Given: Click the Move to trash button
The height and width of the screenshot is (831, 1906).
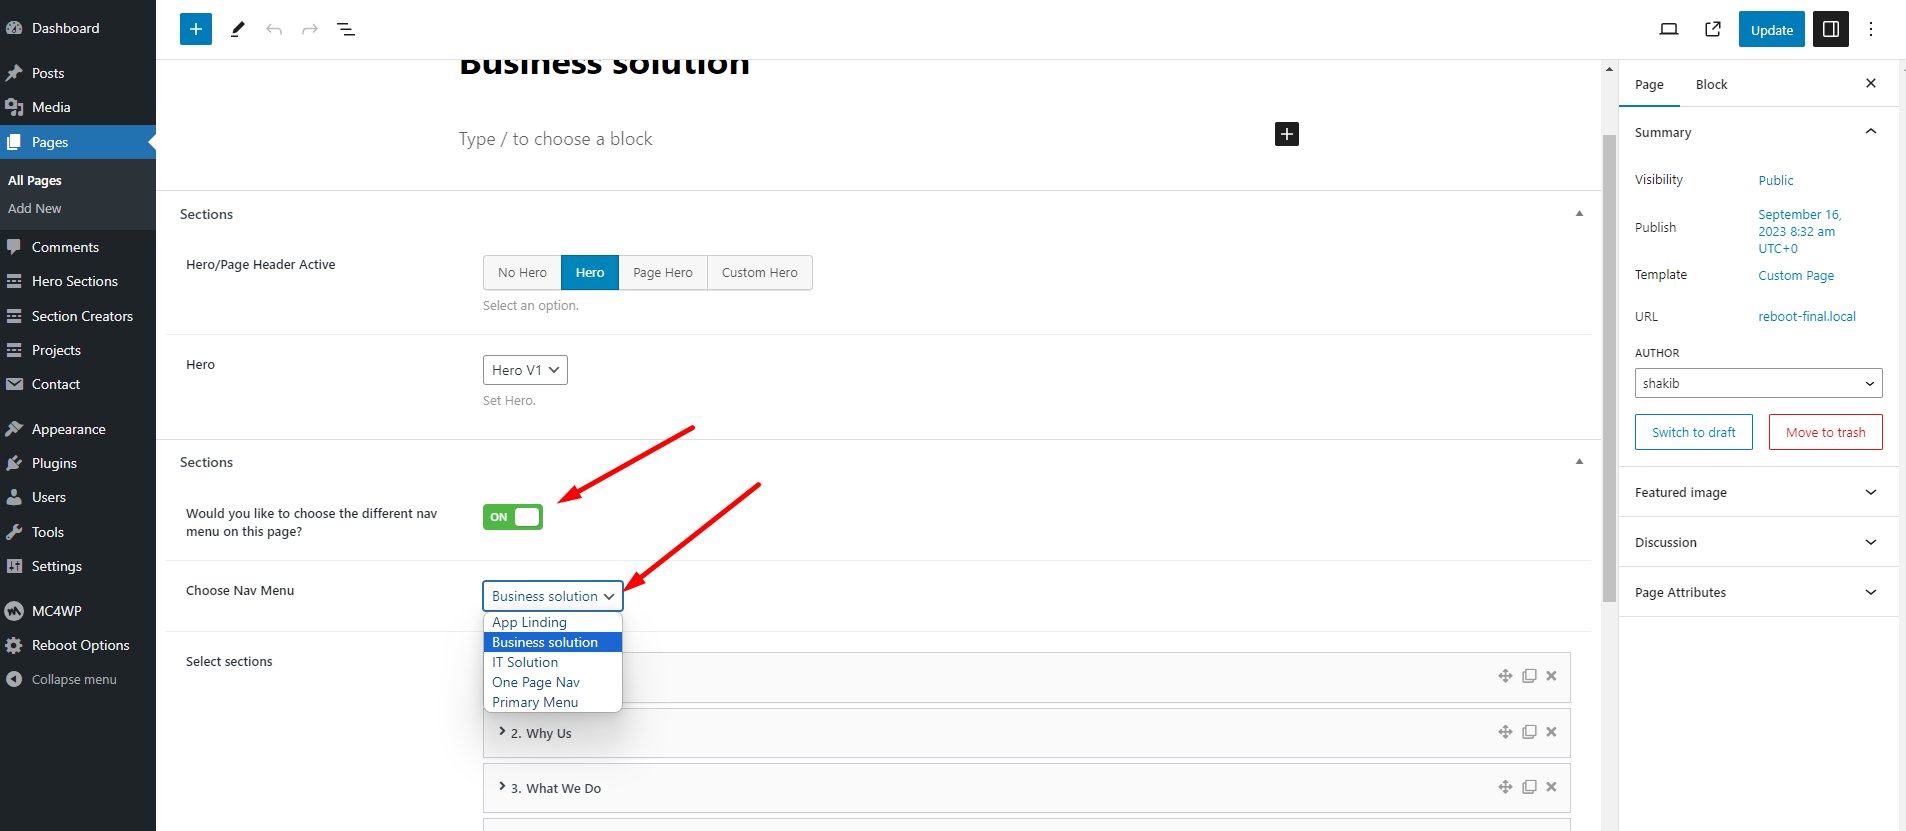Looking at the screenshot, I should (1825, 432).
